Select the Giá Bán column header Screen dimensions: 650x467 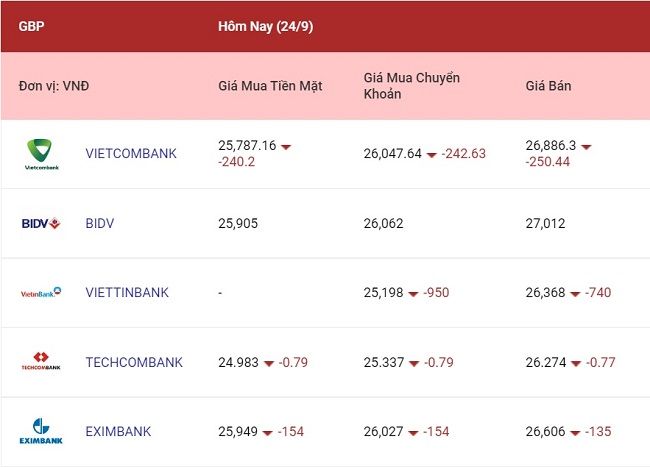tap(548, 86)
